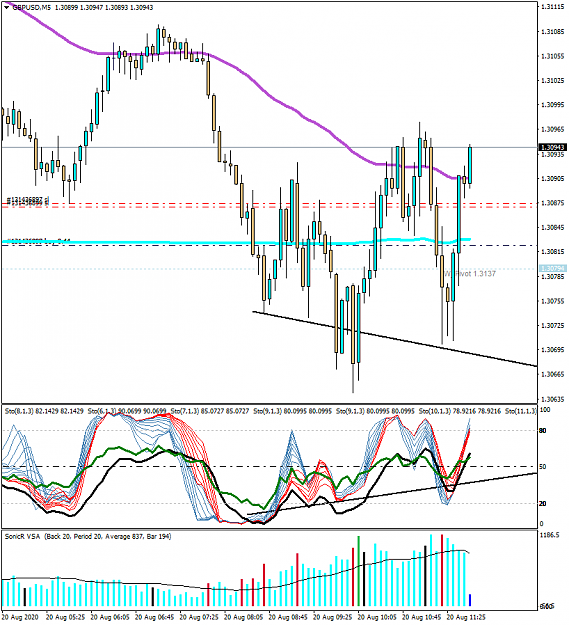Select the 20 Aug 09:25 time label
Image resolution: width=569 pixels, height=625 pixels.
[x=333, y=617]
